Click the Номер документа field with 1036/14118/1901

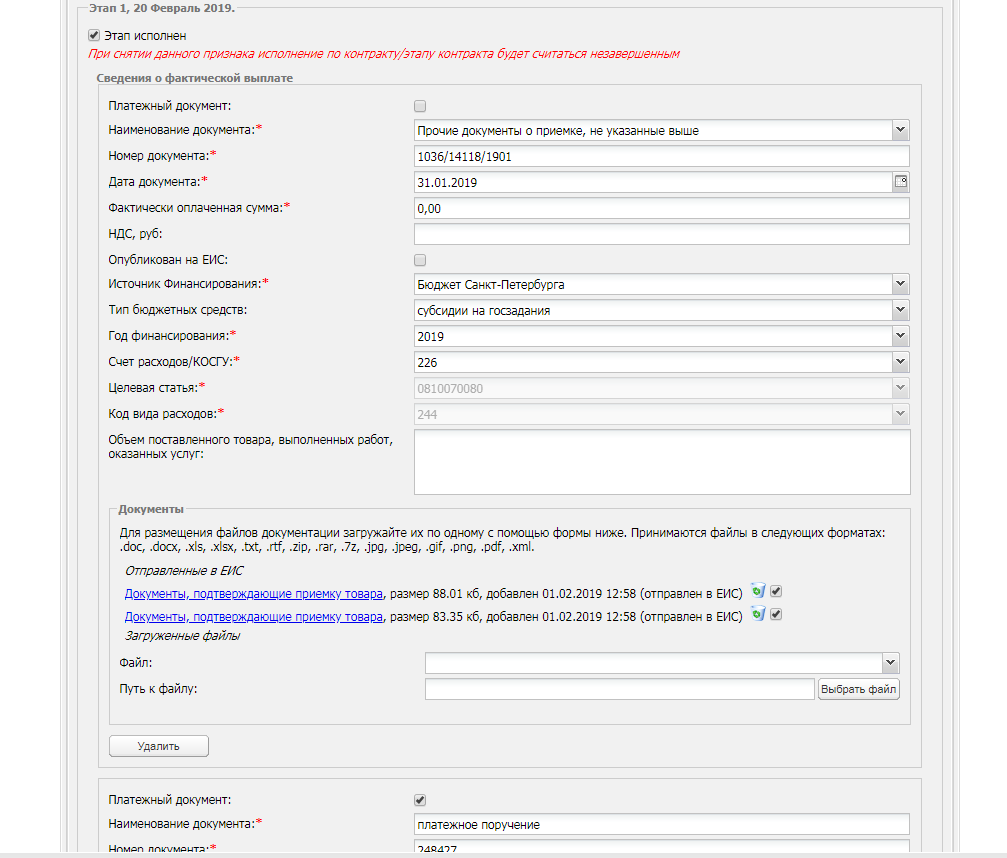click(x=661, y=156)
